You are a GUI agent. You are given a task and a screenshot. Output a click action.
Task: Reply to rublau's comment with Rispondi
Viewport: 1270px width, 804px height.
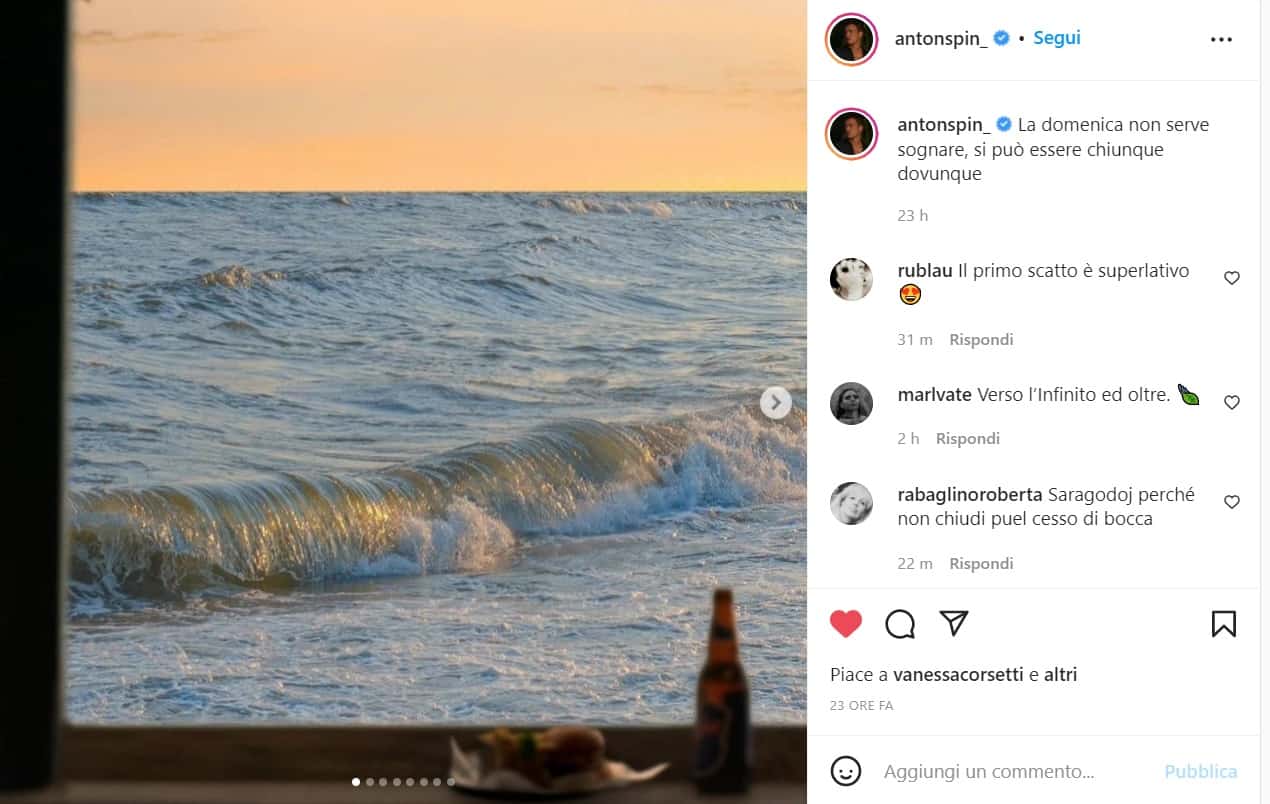981,340
